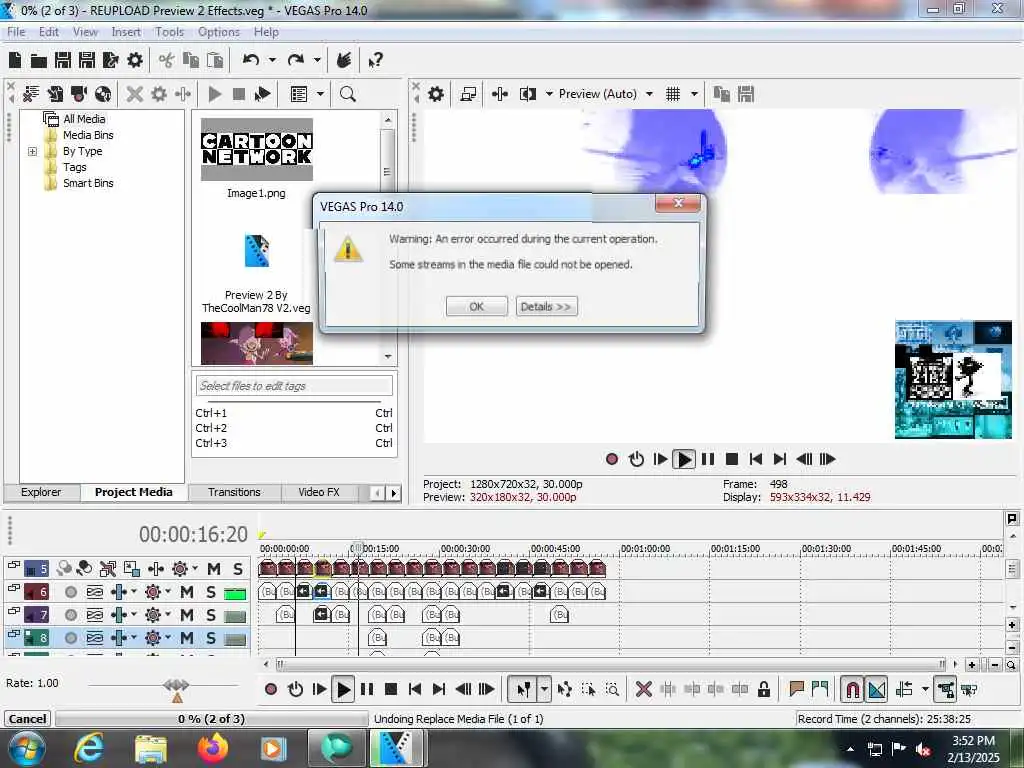The image size is (1024, 768).
Task: Click the Rate slider handle
Action: pyautogui.click(x=176, y=685)
